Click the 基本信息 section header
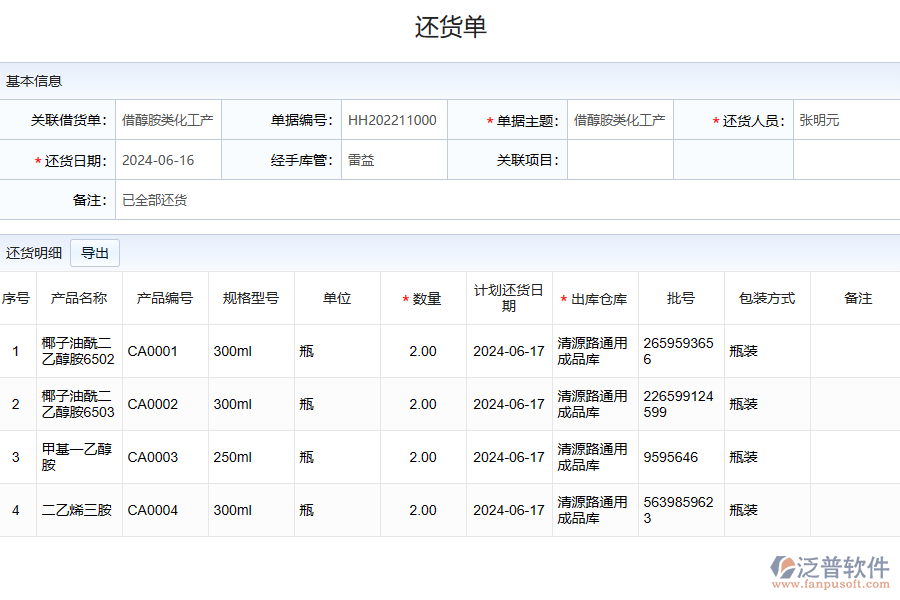This screenshot has width=900, height=600. (32, 81)
